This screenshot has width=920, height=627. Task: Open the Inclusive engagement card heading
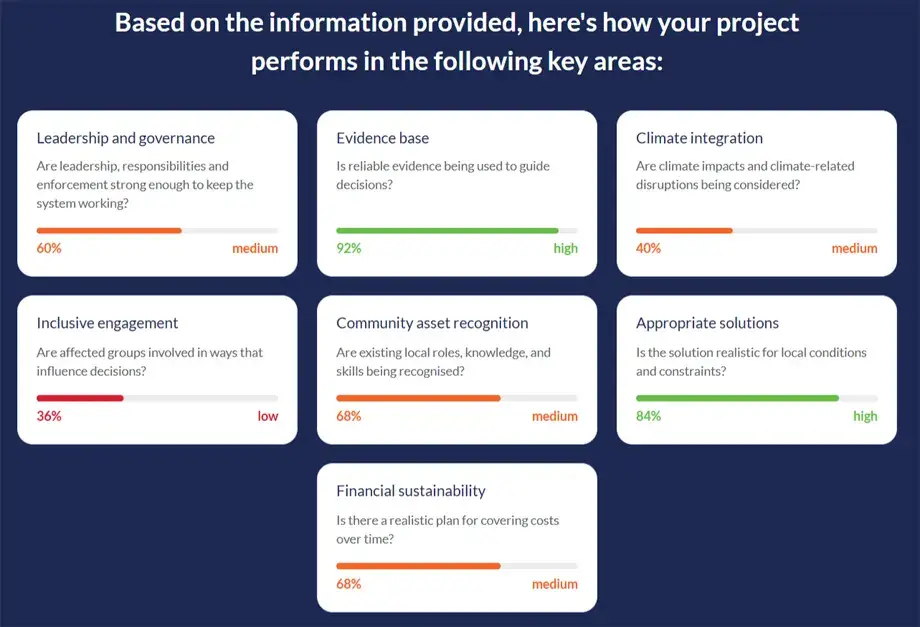pos(107,323)
